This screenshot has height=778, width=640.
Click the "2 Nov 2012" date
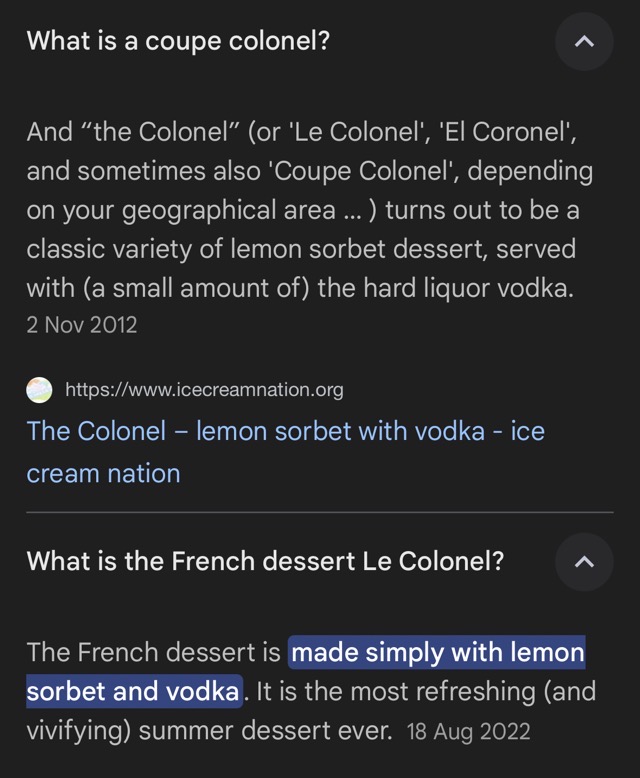coord(82,325)
